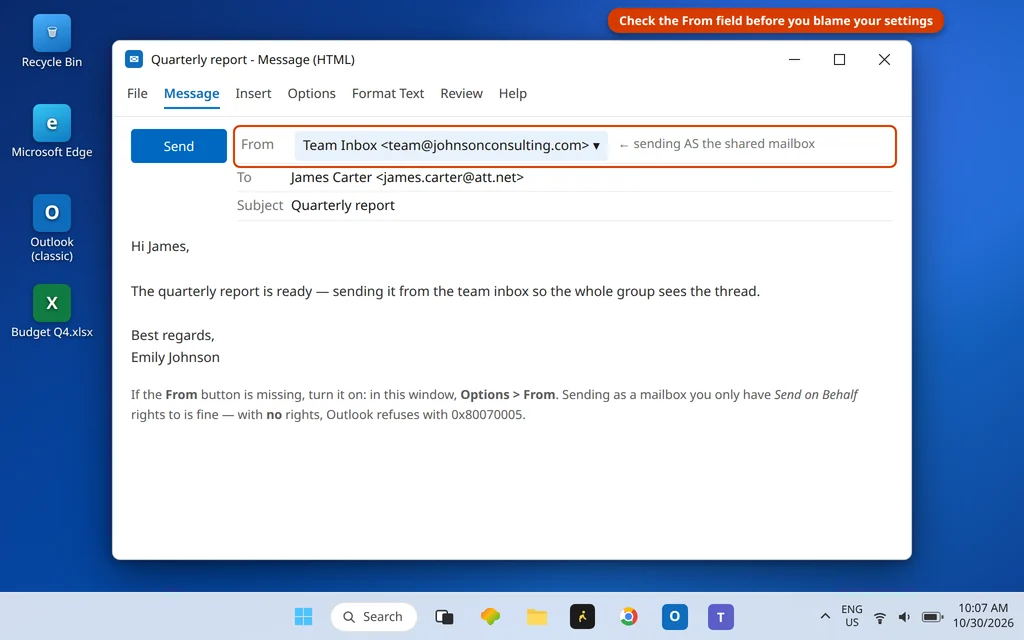Click the From field label

point(257,144)
